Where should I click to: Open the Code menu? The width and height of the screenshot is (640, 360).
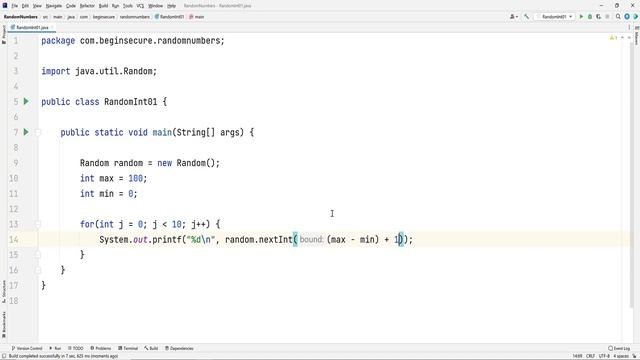(71, 6)
